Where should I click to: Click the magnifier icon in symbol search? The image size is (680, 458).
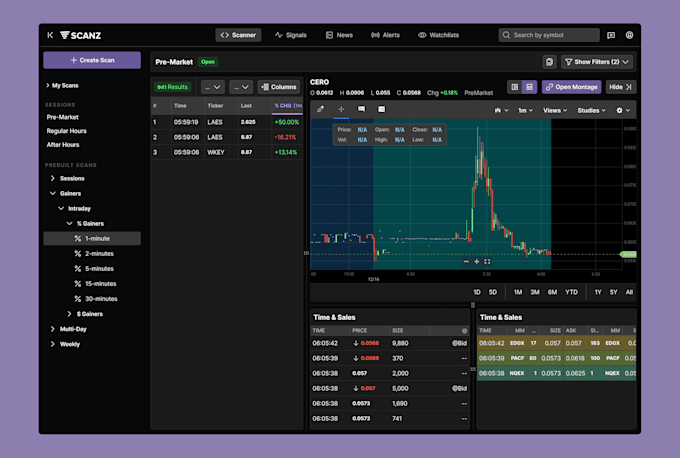(x=506, y=35)
